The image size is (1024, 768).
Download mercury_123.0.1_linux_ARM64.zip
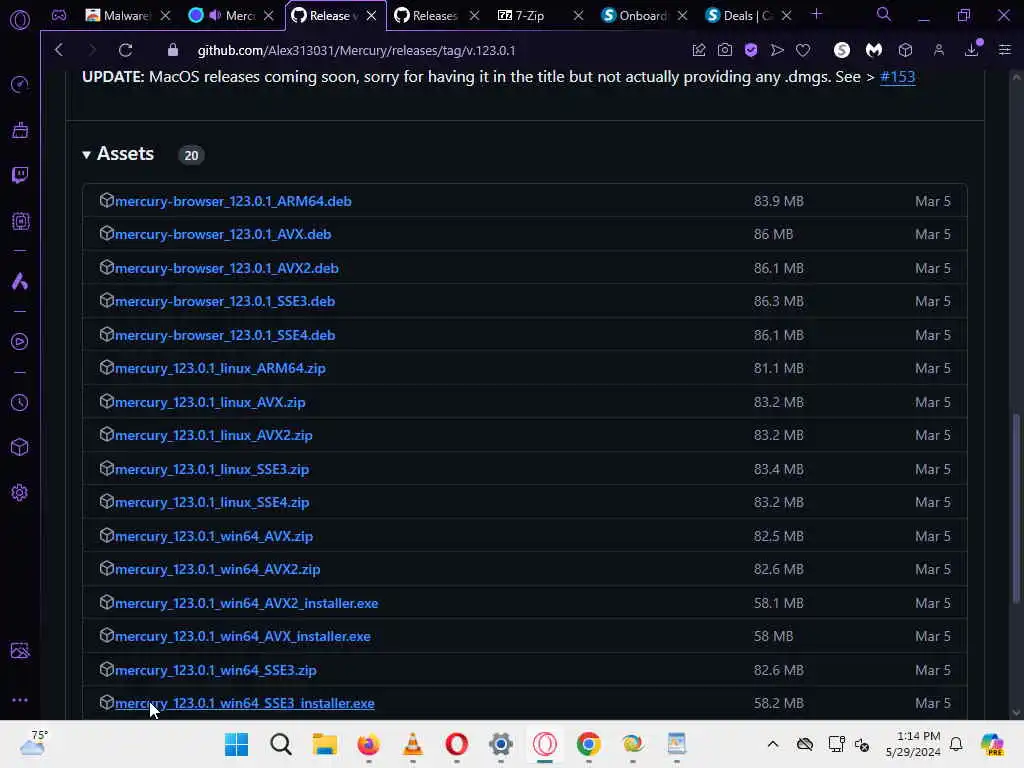(x=220, y=368)
